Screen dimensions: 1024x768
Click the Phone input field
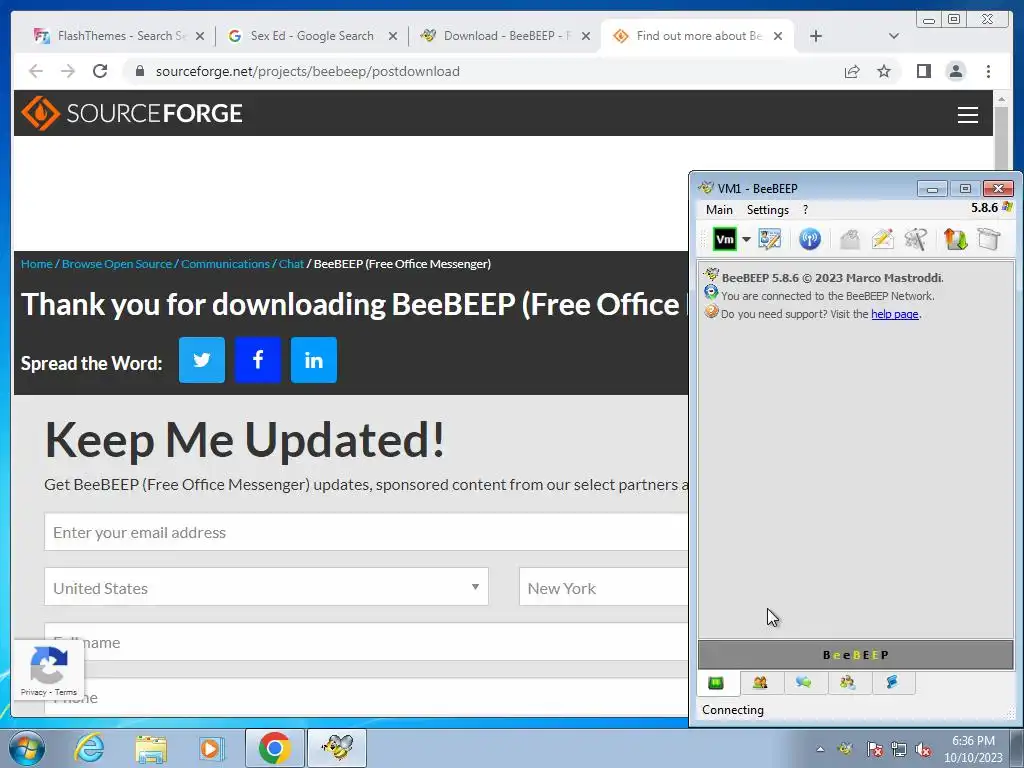(x=366, y=697)
